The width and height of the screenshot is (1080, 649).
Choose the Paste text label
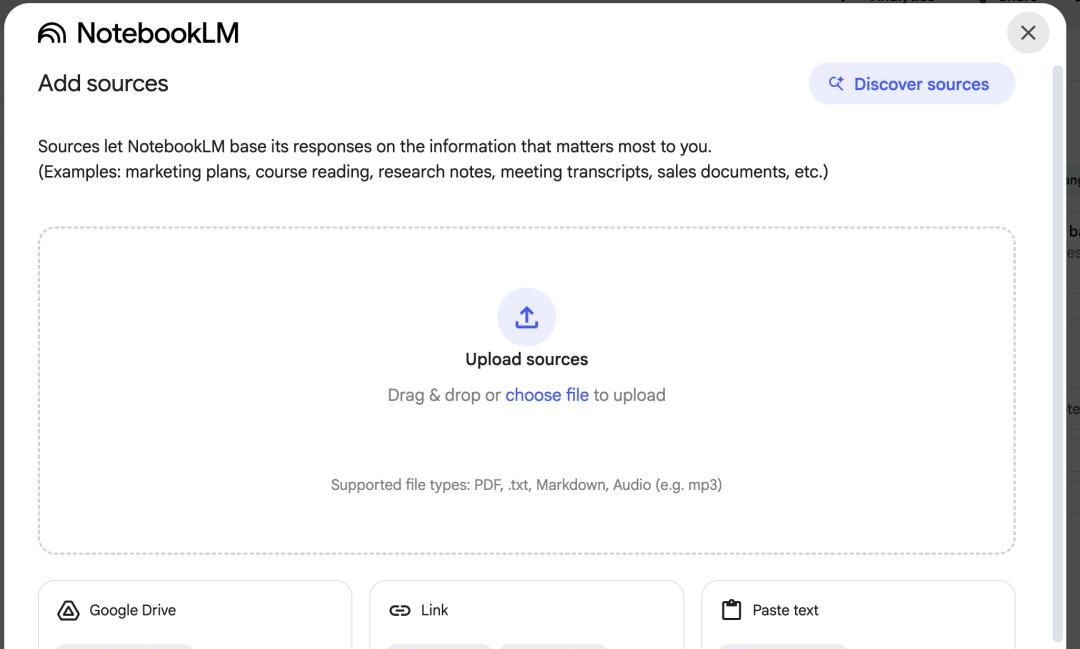[x=785, y=610]
